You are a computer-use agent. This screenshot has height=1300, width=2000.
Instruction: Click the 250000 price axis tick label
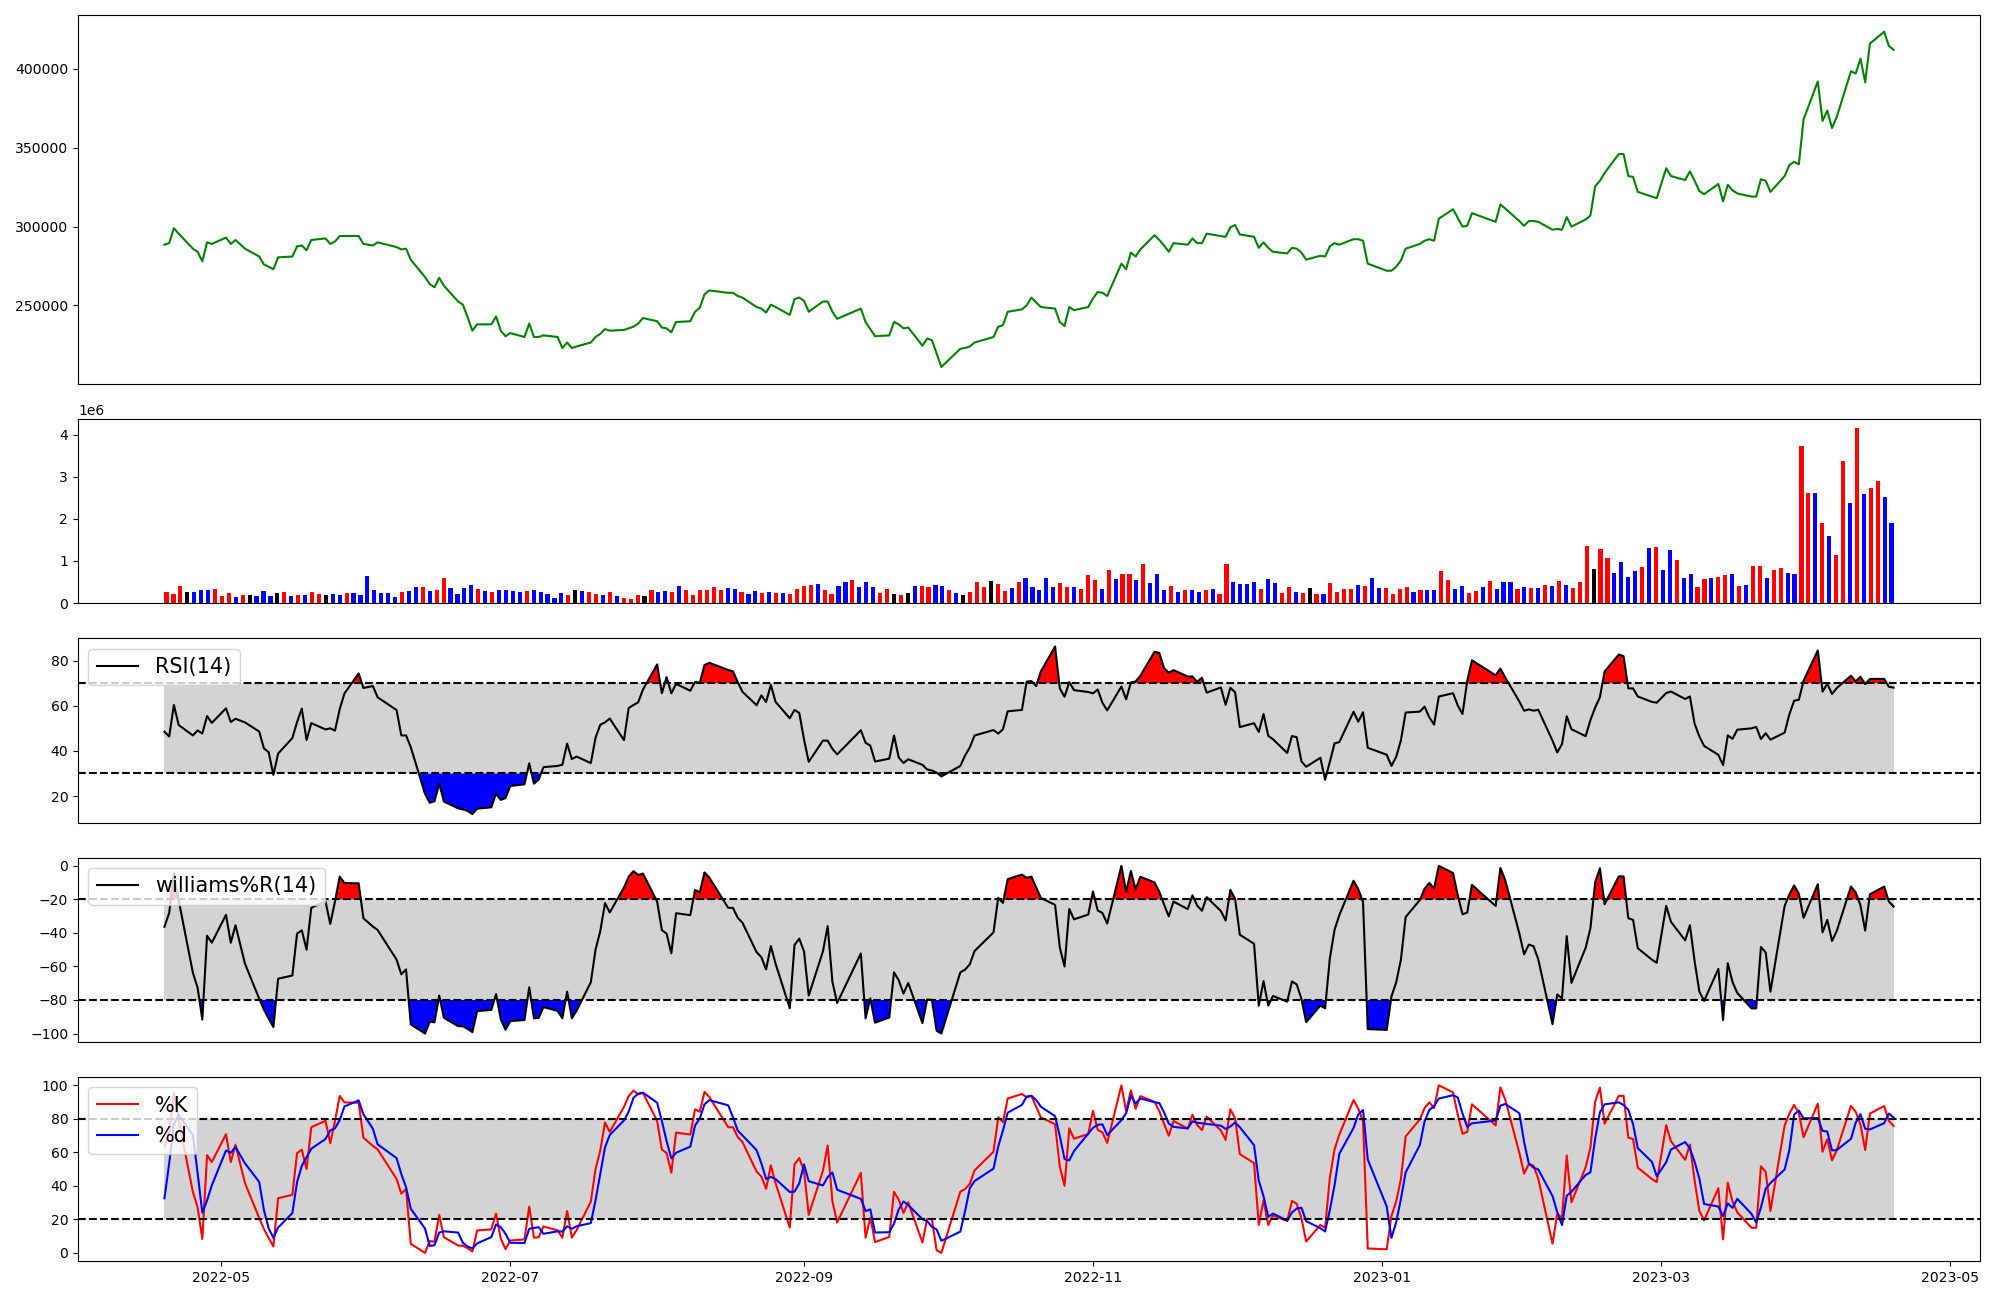pos(42,306)
